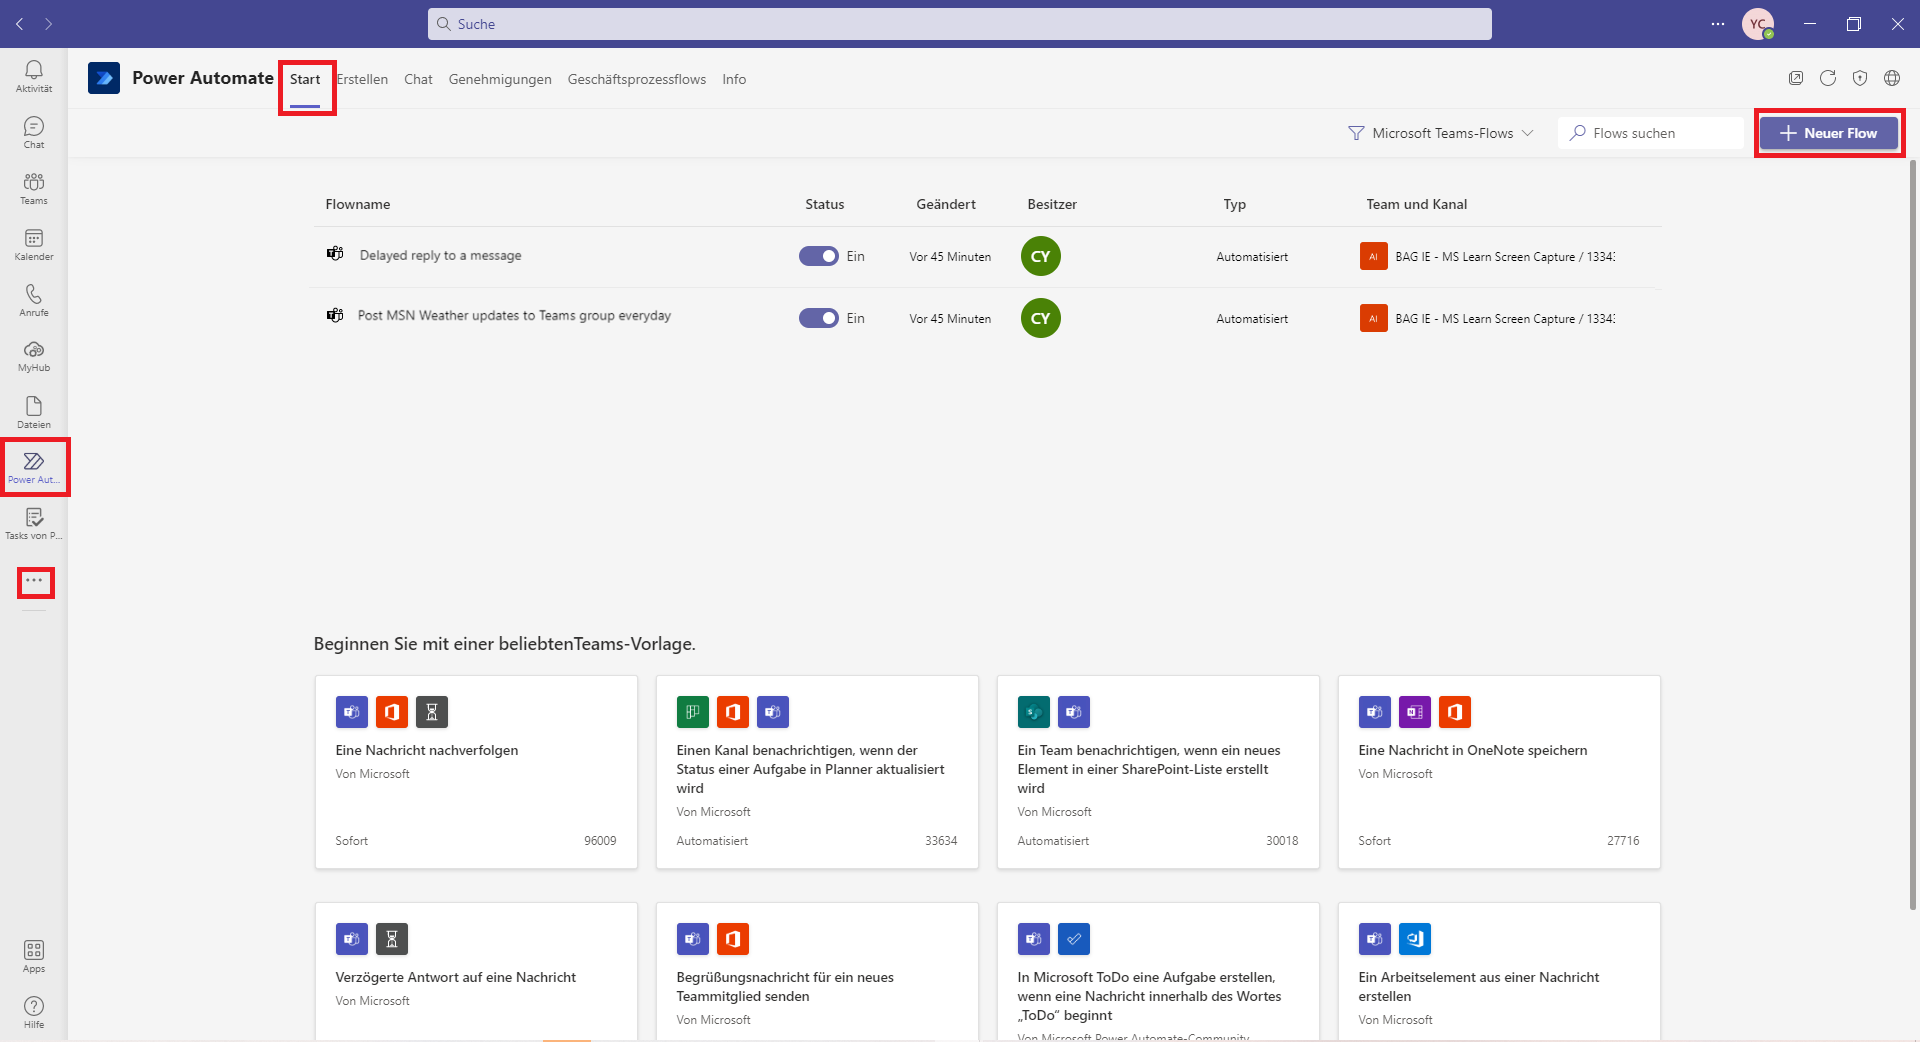Click the vertical page scrollbar
Image resolution: width=1920 pixels, height=1042 pixels.
[1914, 535]
